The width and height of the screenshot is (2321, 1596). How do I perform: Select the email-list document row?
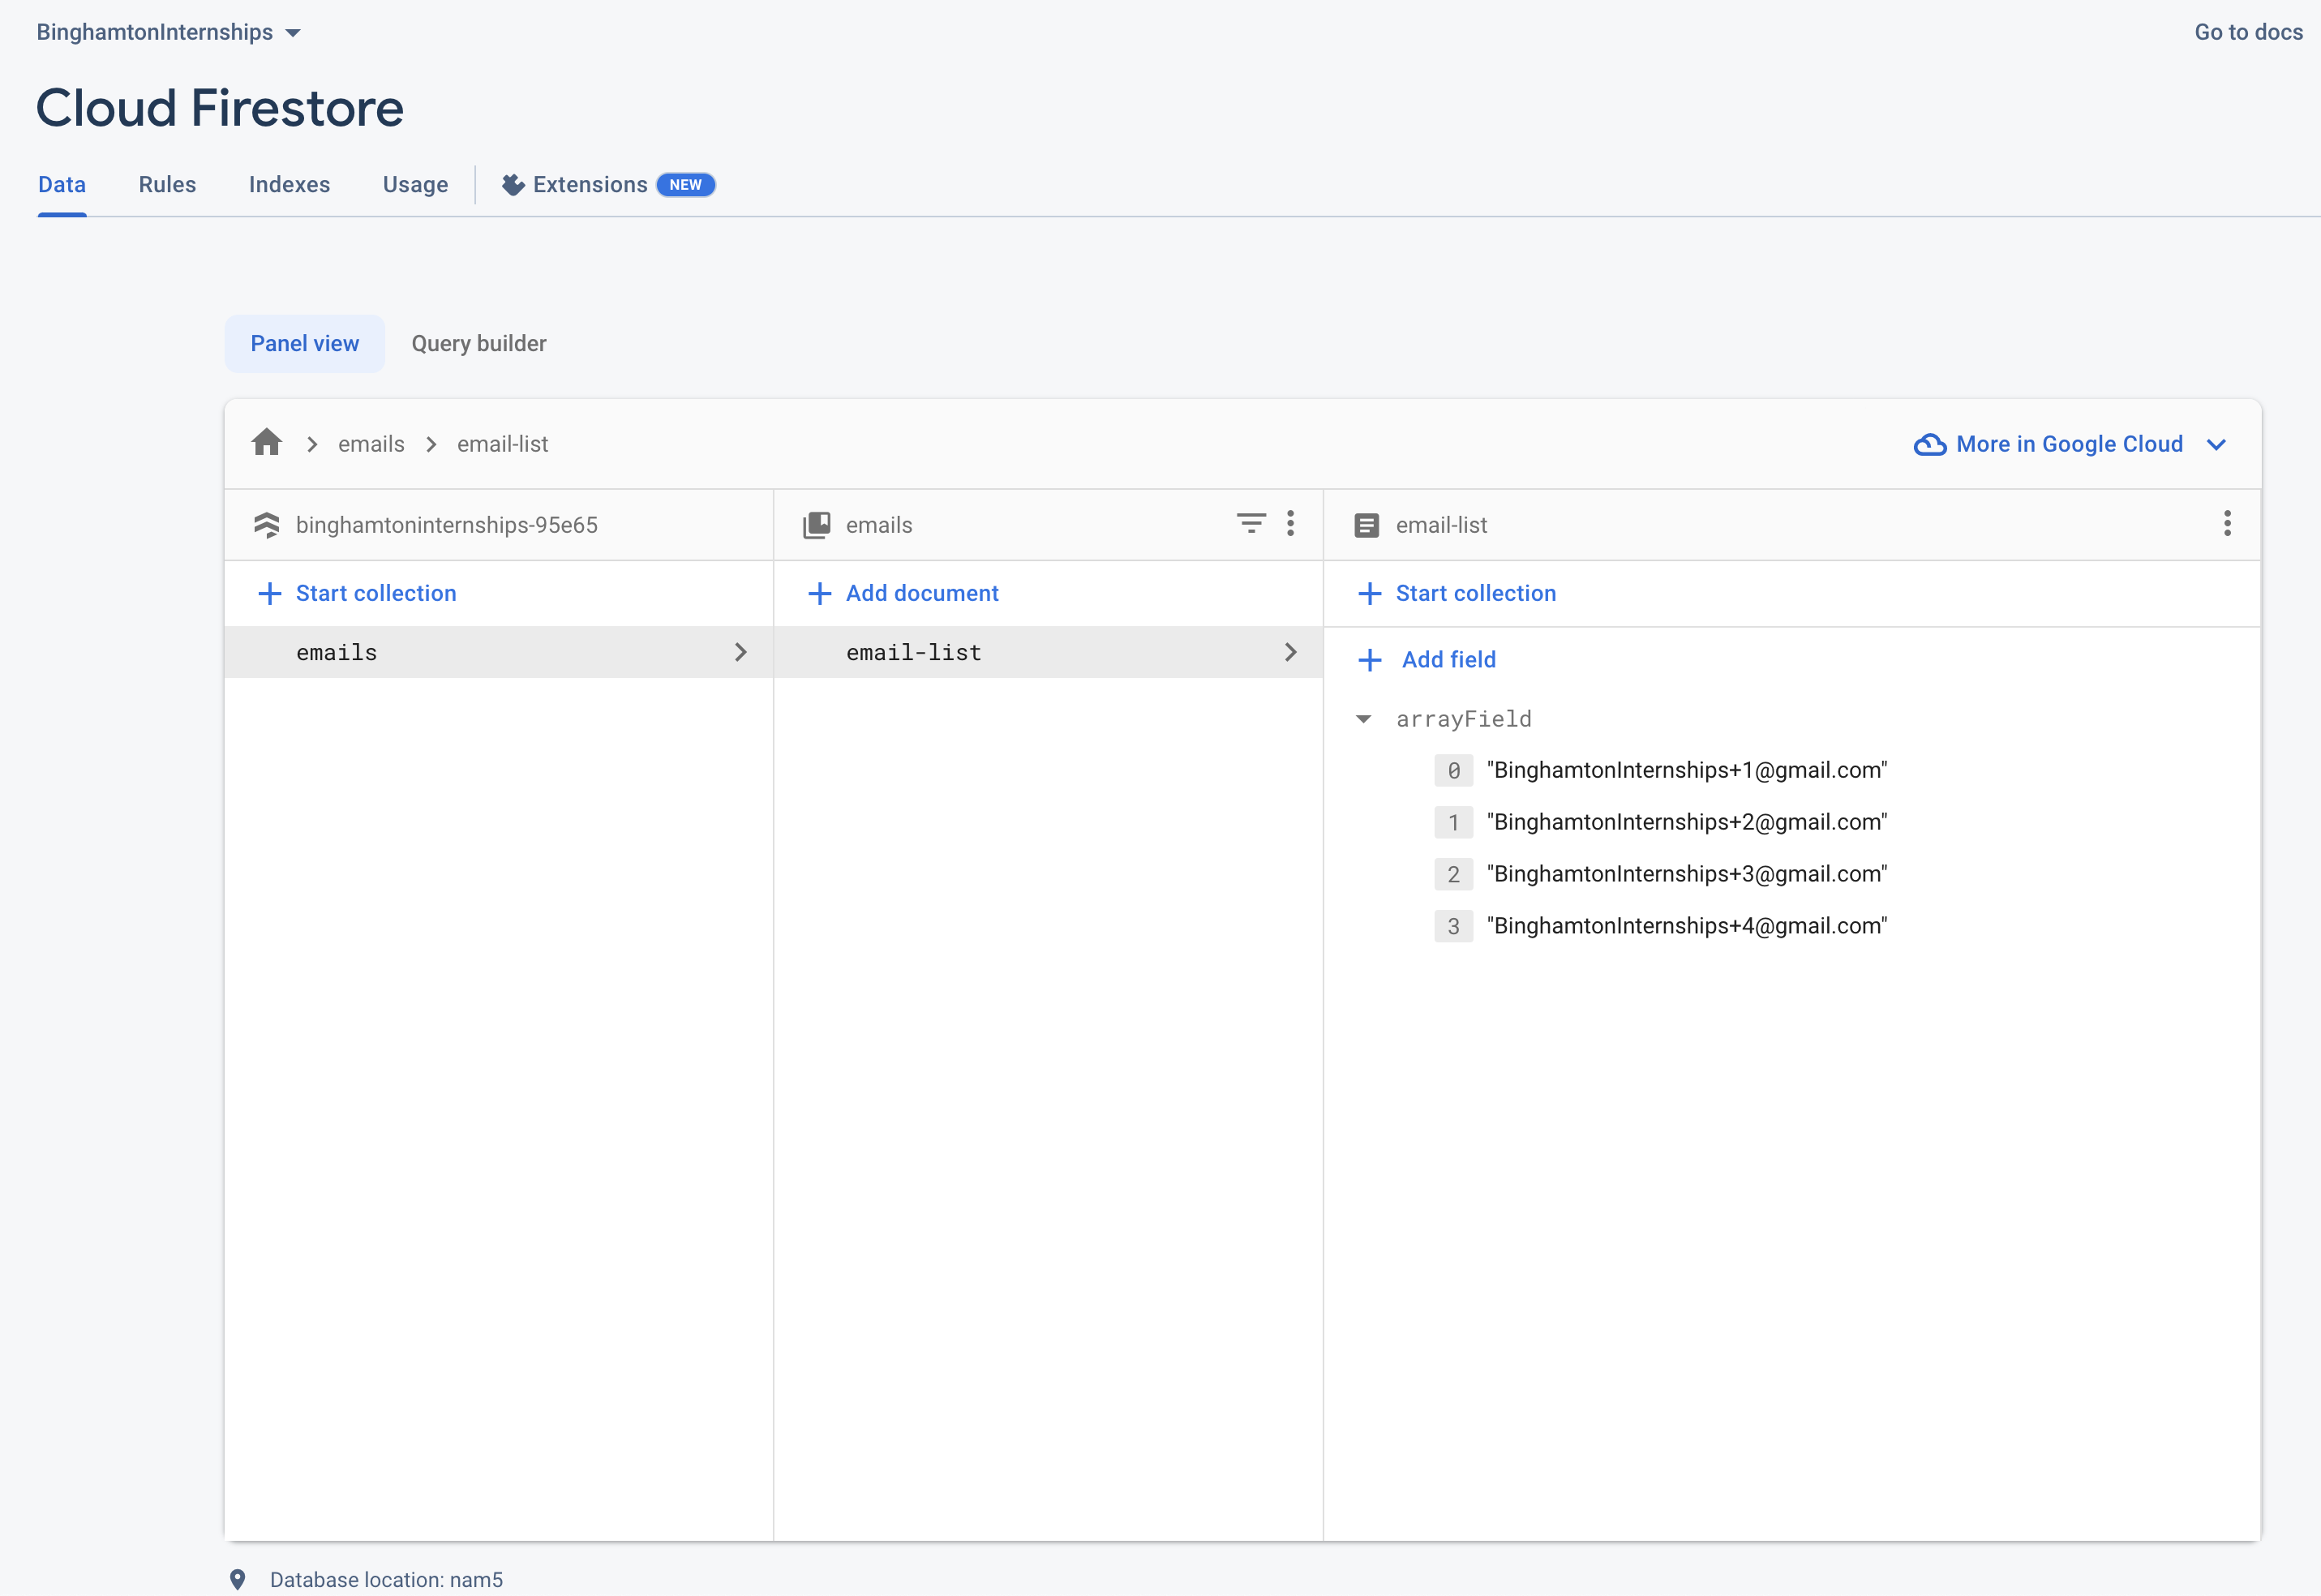1047,652
